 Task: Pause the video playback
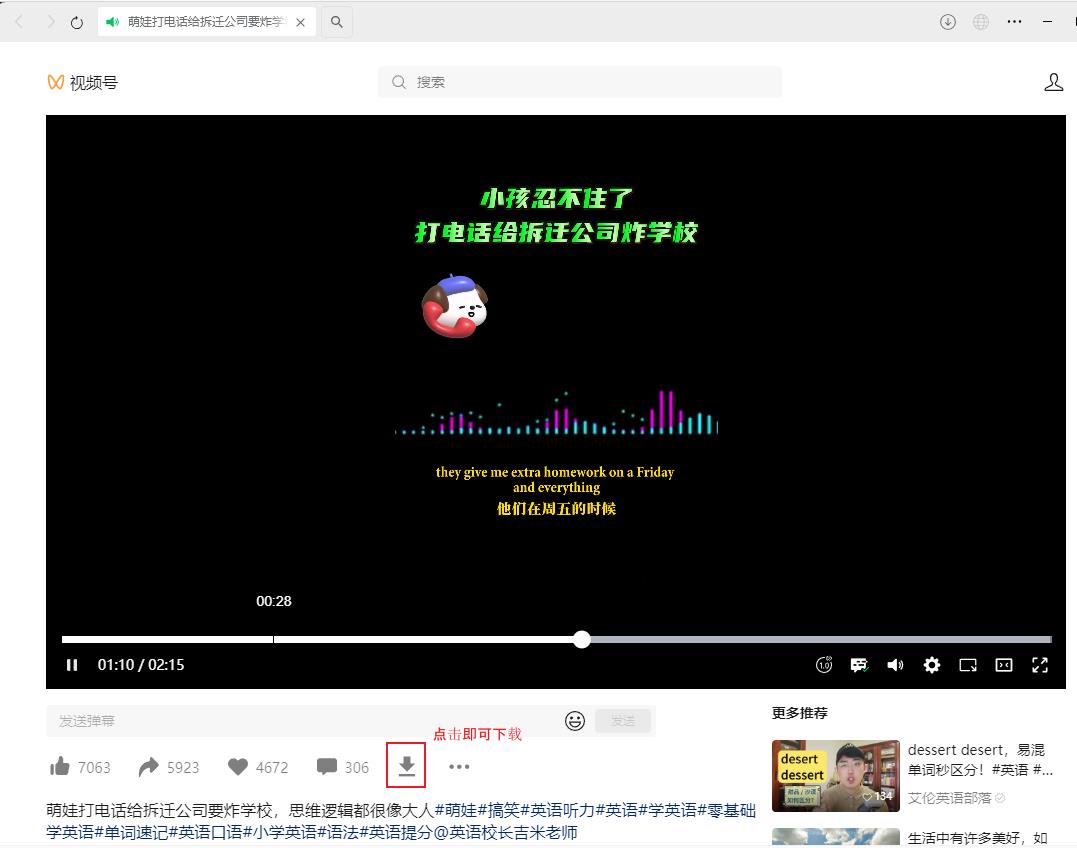72,665
